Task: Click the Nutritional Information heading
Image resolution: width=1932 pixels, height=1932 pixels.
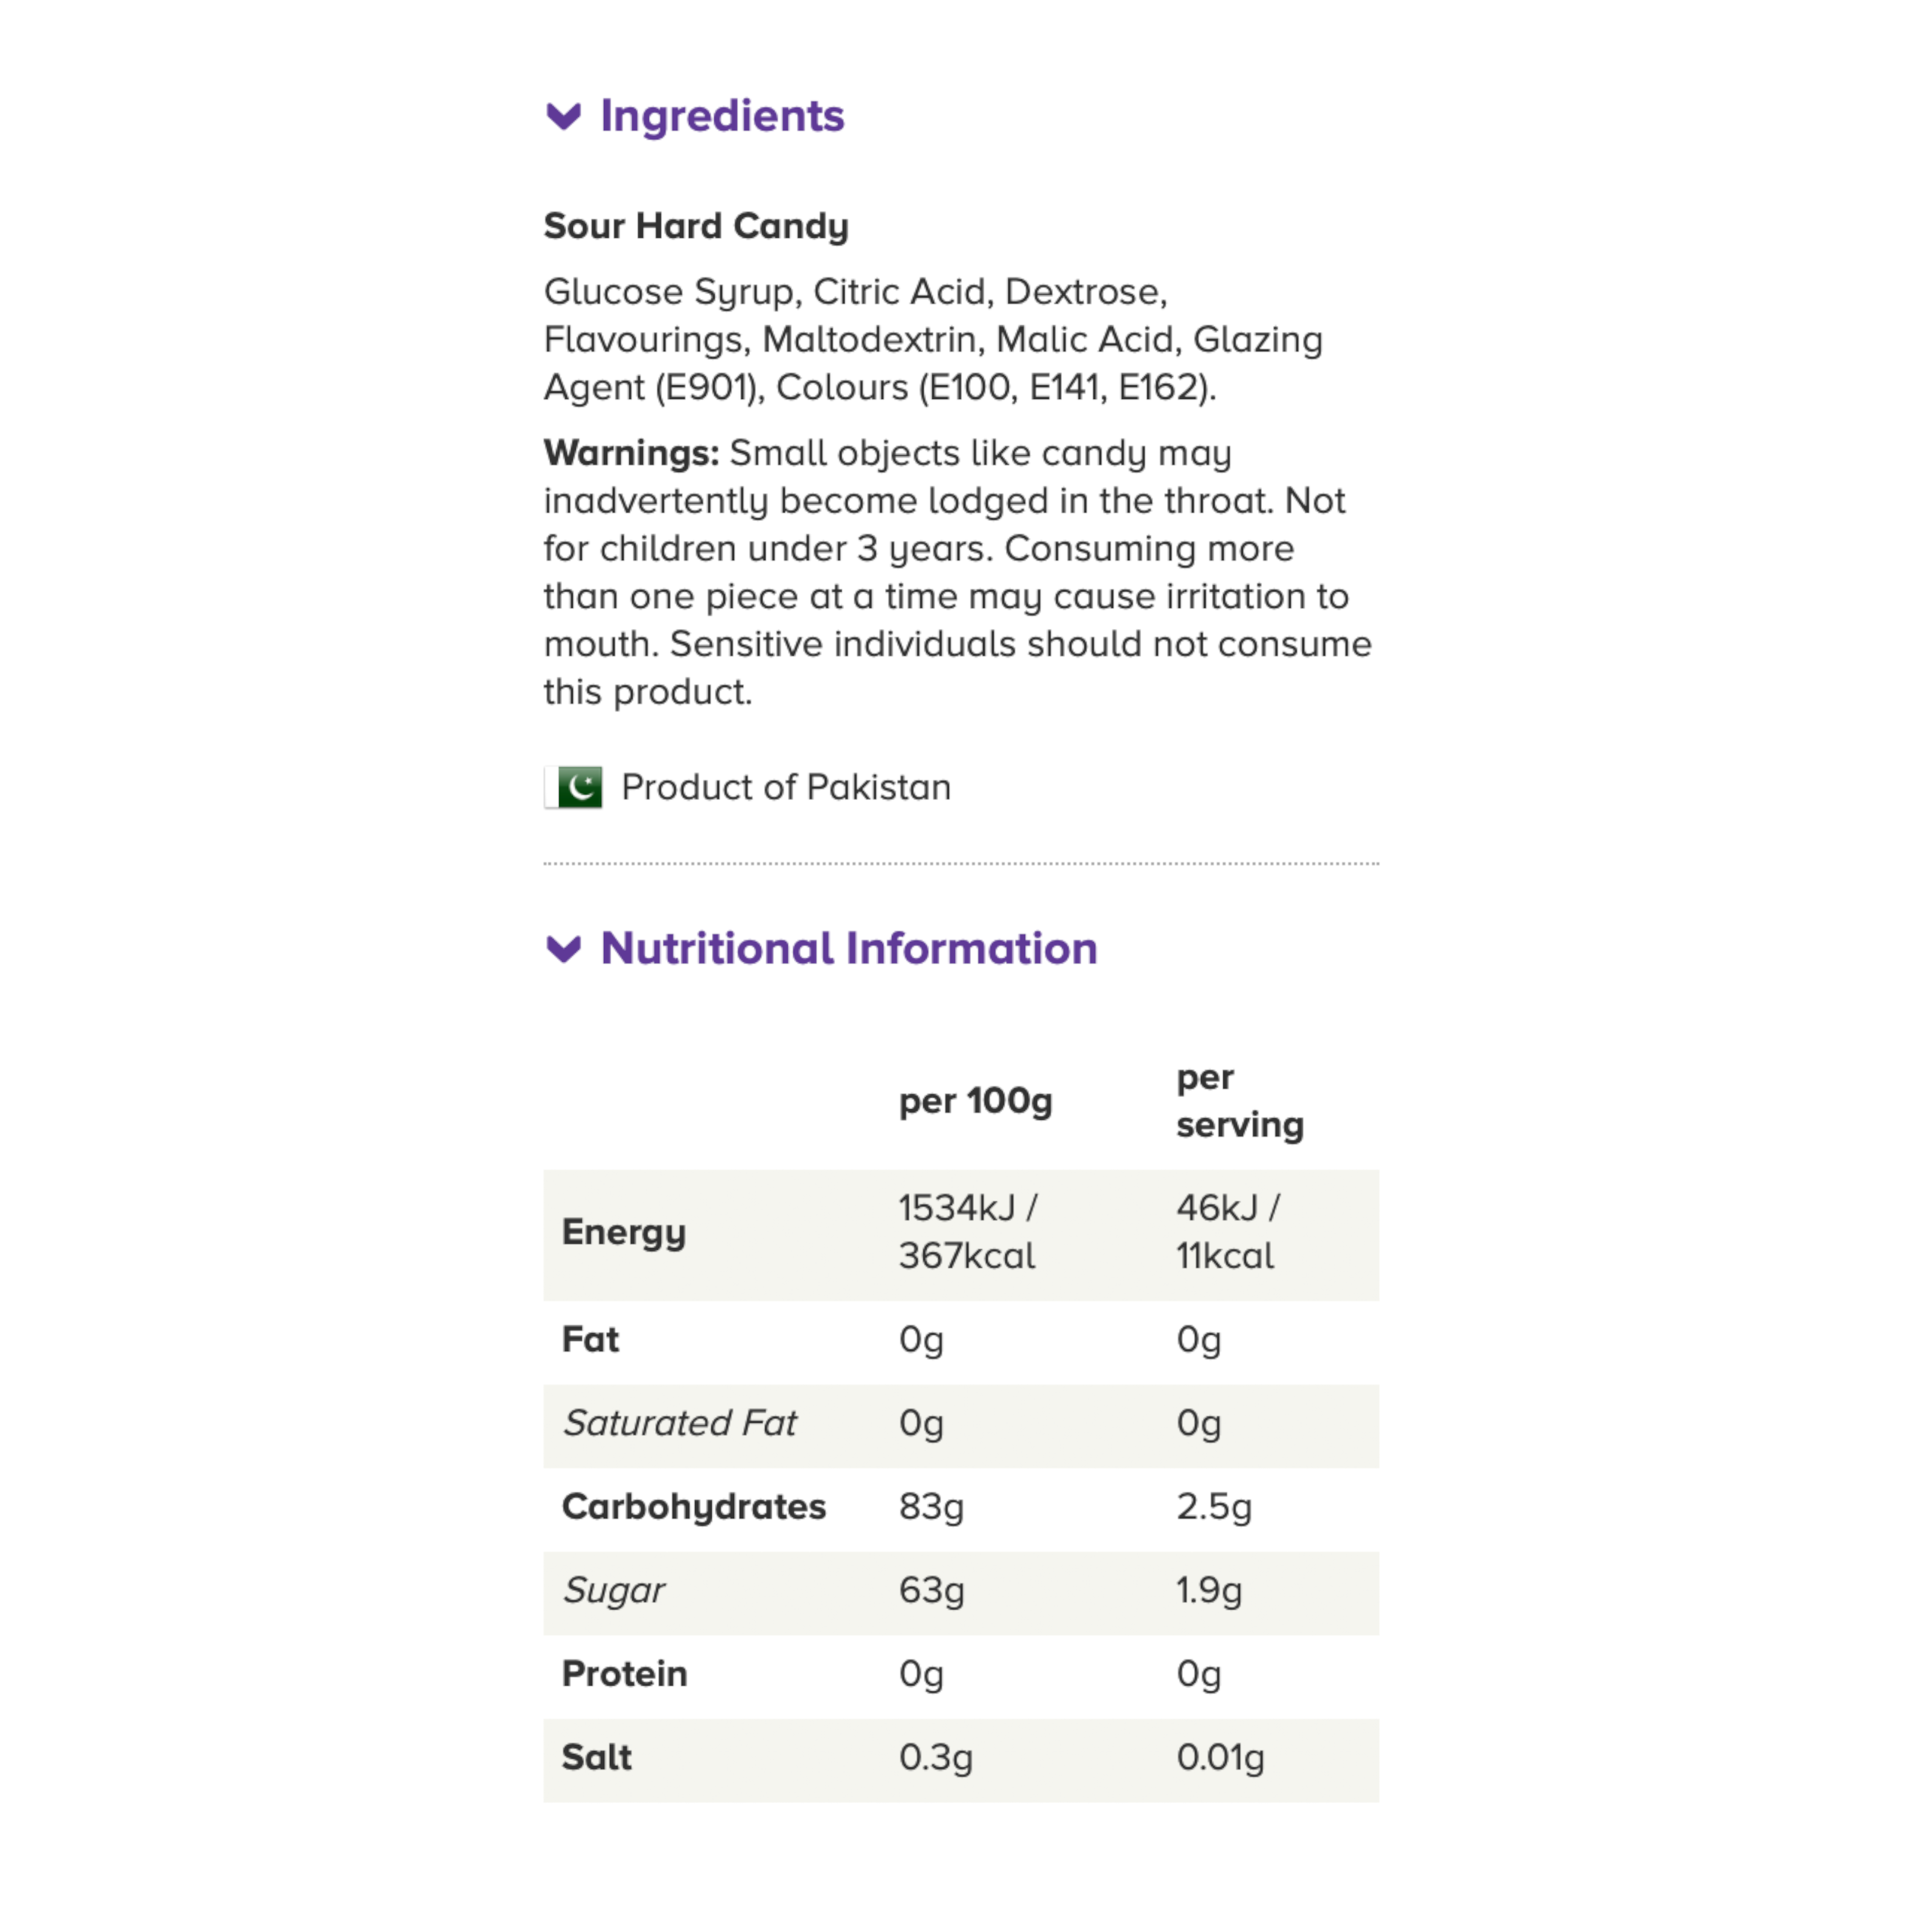Action: point(848,948)
